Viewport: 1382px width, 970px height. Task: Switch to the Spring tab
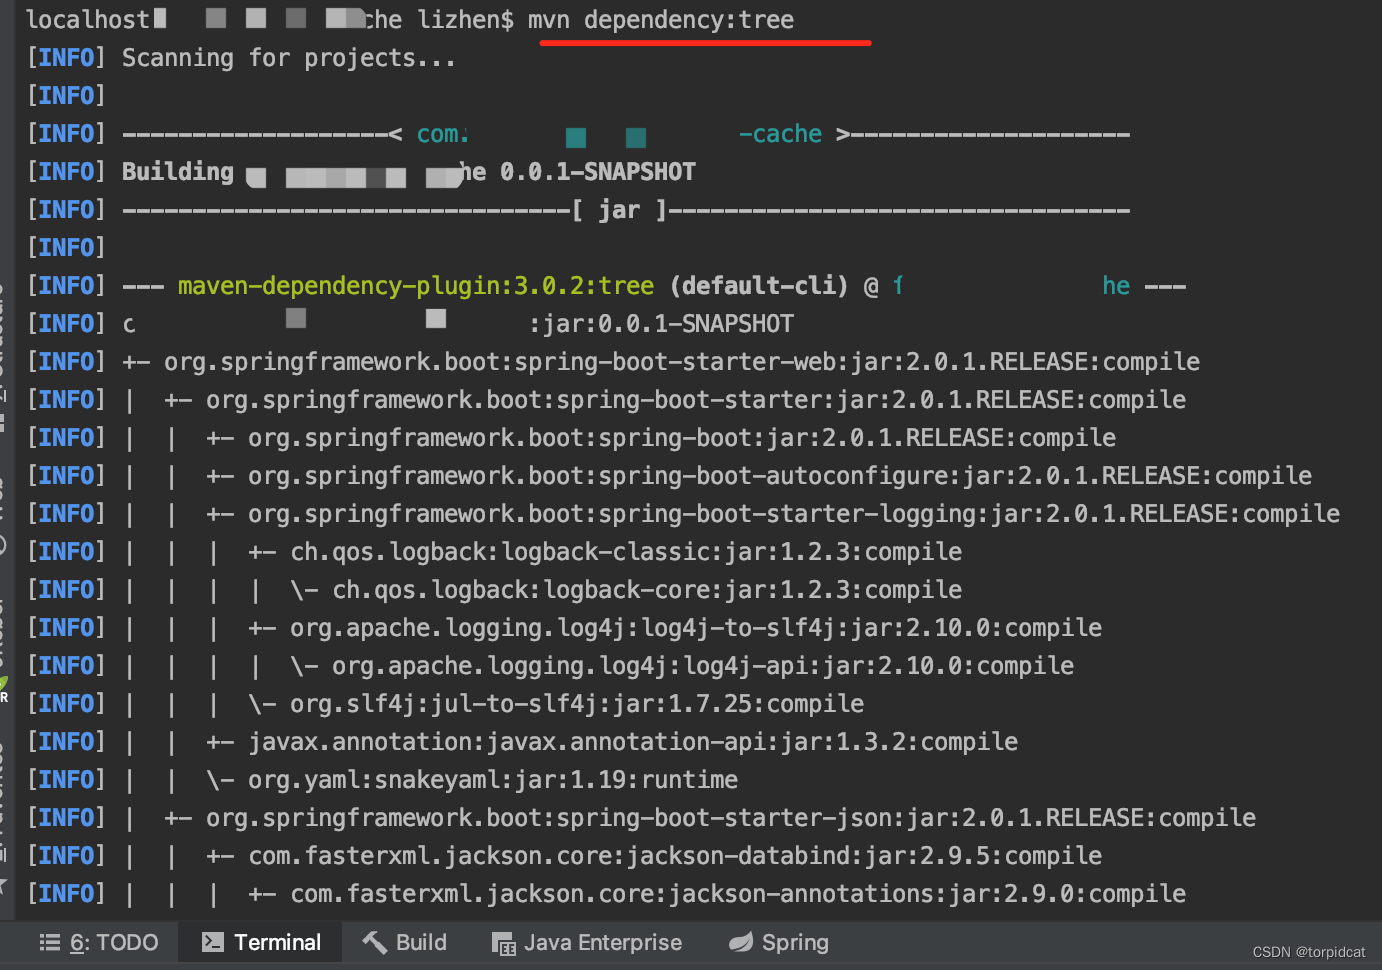(778, 941)
